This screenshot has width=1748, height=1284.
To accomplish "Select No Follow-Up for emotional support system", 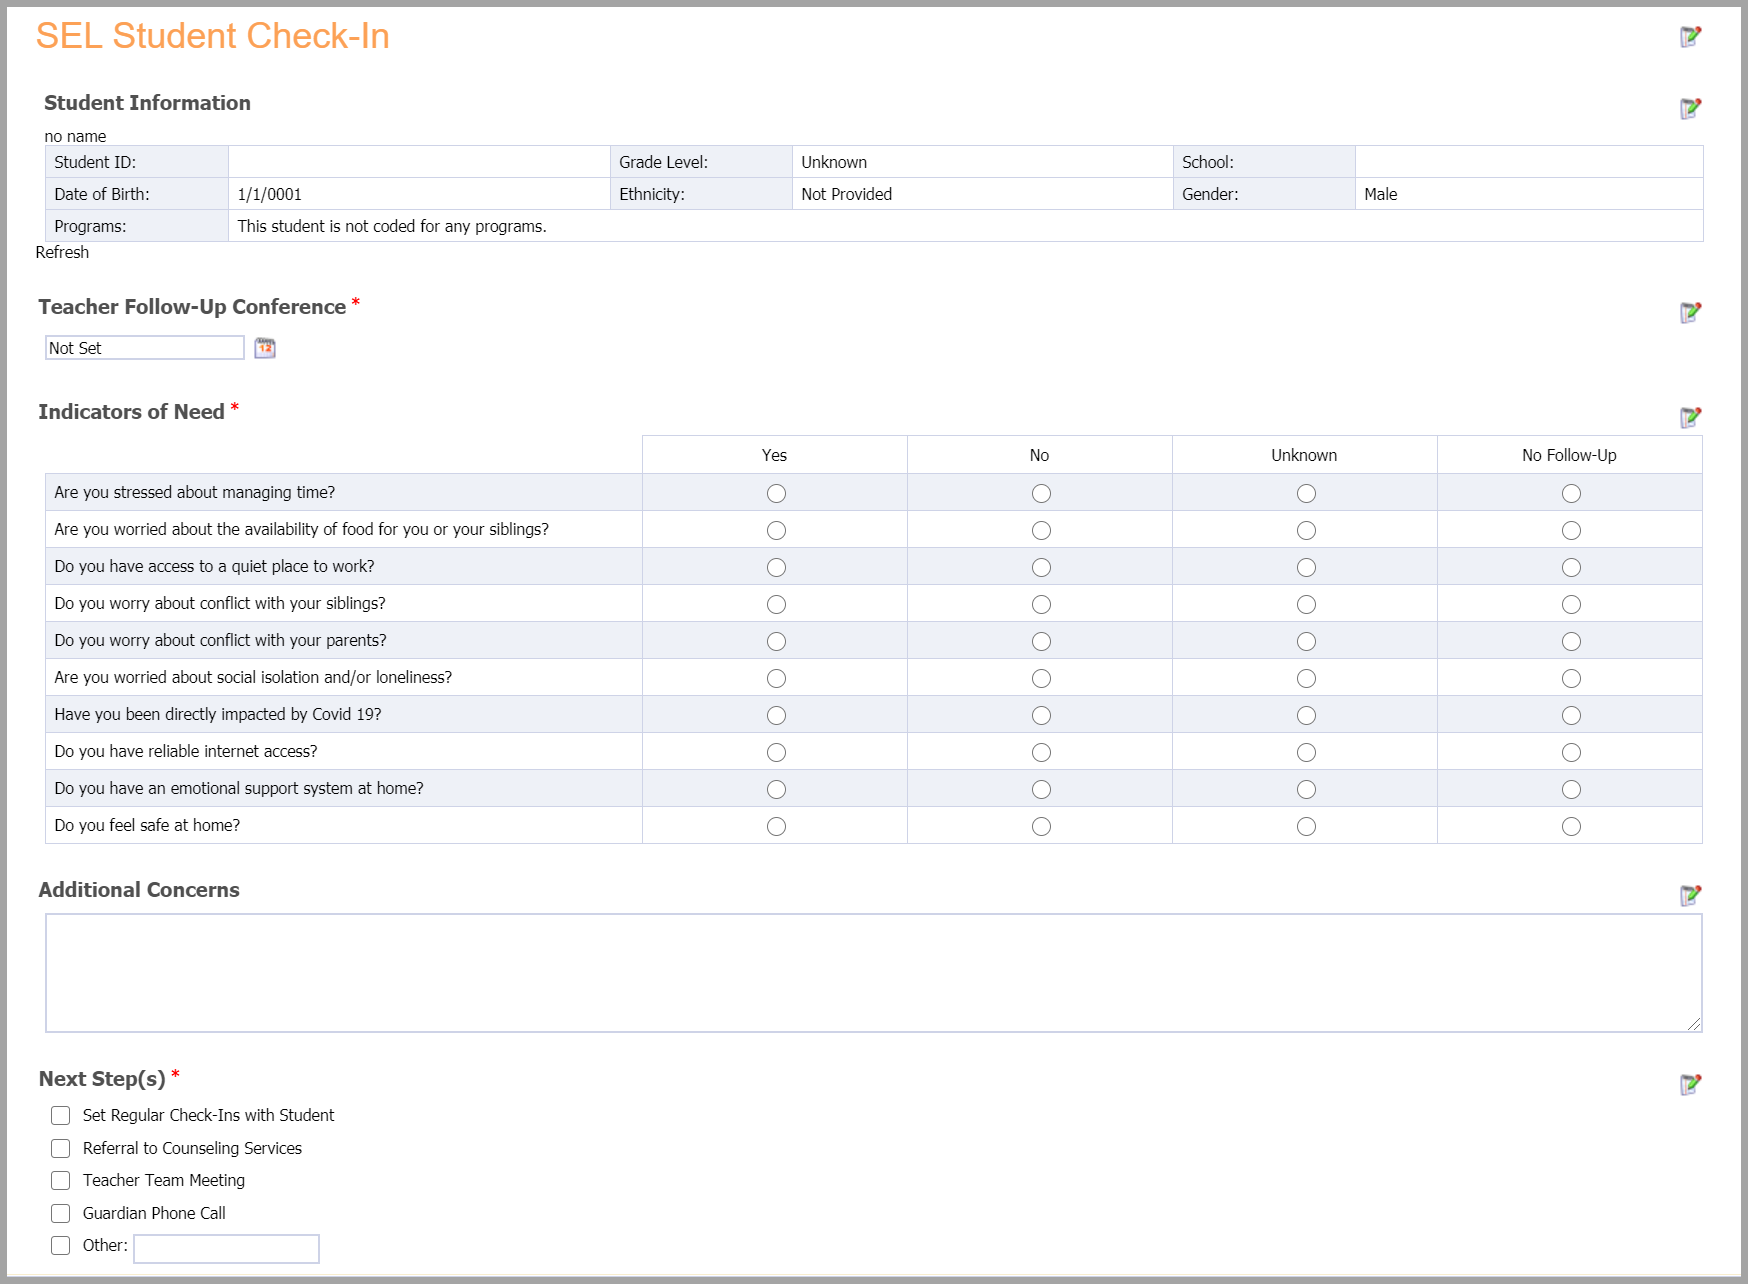I will [x=1571, y=789].
